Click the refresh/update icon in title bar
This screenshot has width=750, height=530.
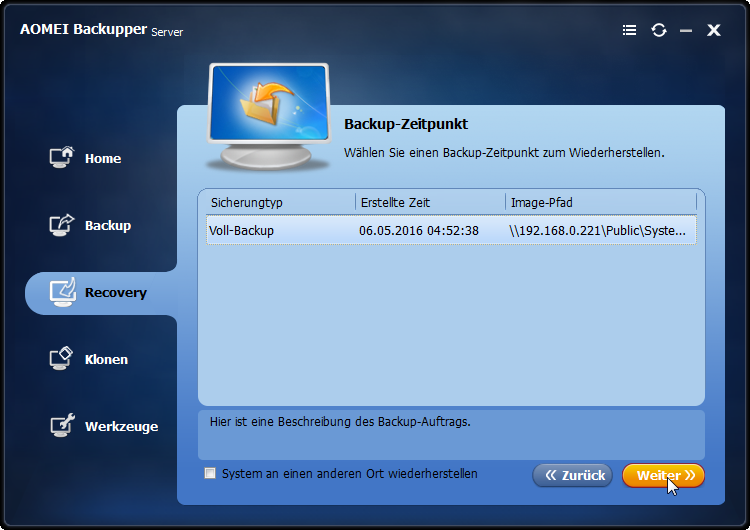point(659,30)
